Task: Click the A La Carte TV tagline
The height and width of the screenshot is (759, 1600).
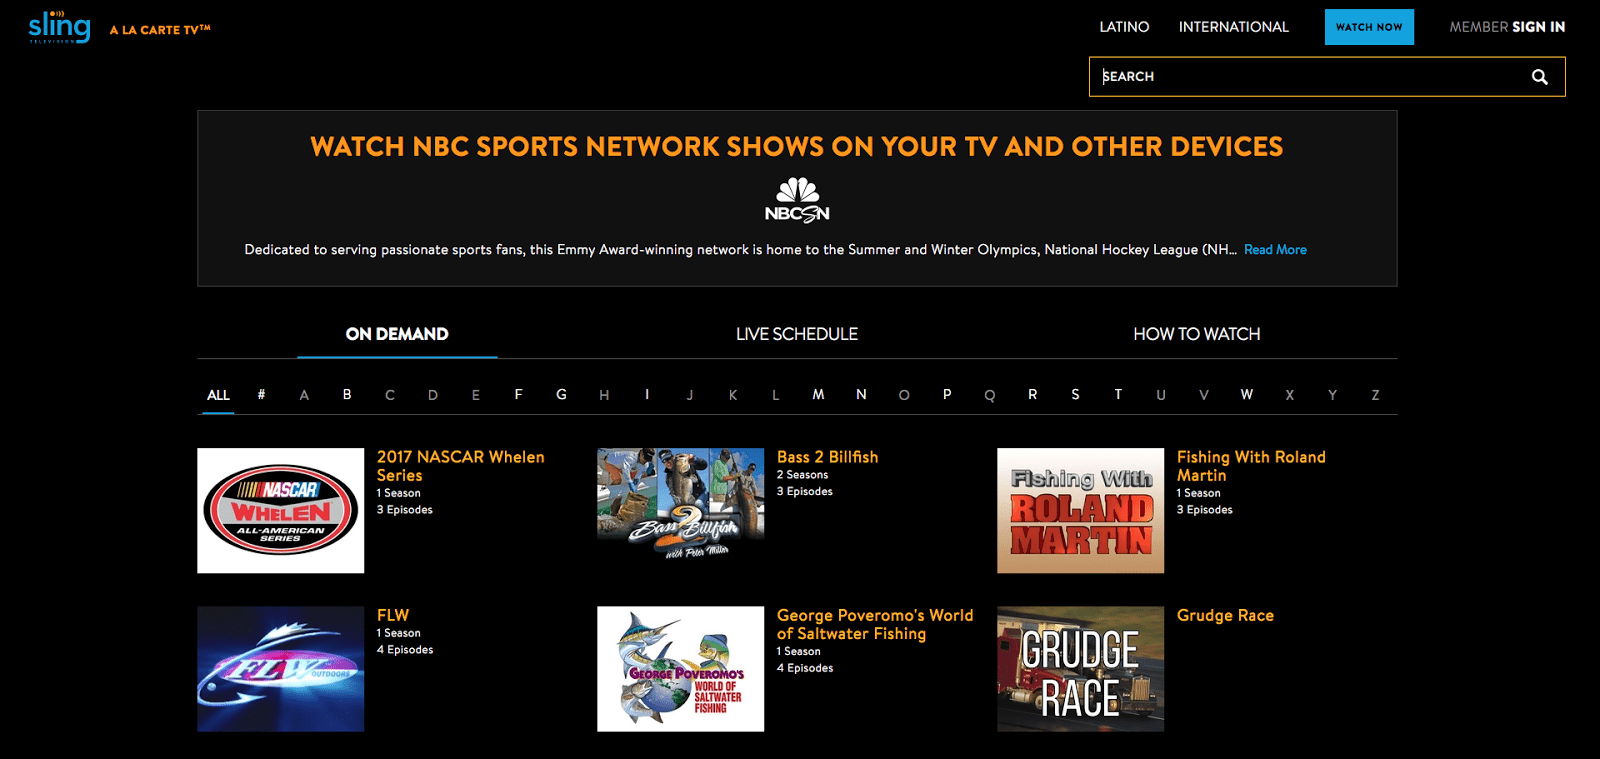Action: [x=160, y=30]
